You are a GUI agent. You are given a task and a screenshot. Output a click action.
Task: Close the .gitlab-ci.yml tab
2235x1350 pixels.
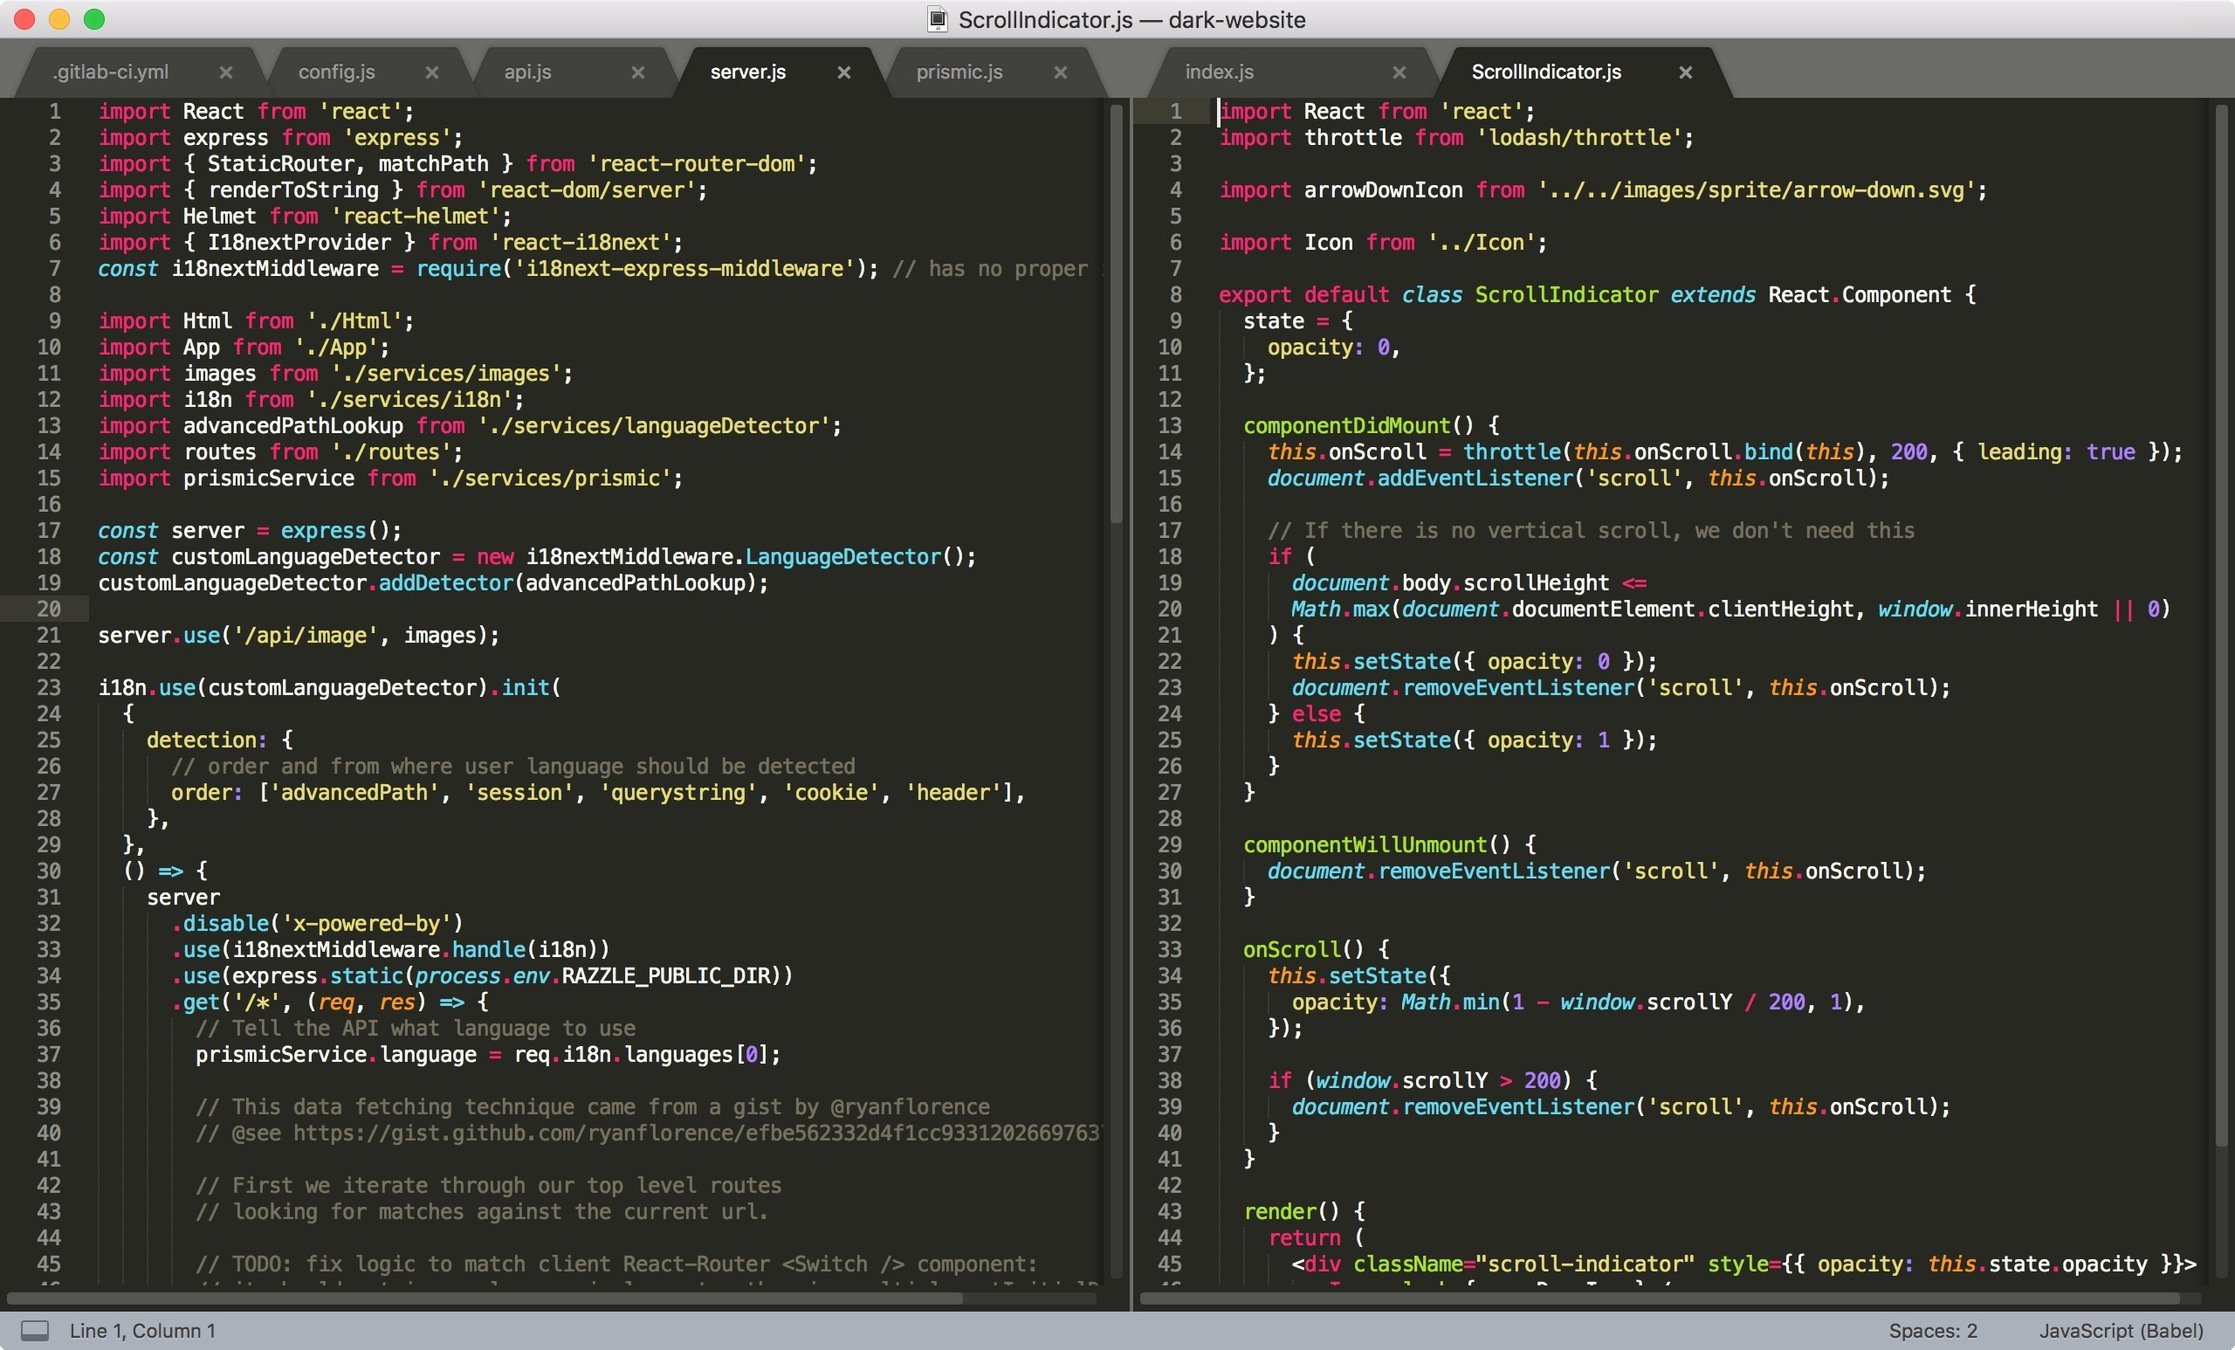click(x=226, y=72)
